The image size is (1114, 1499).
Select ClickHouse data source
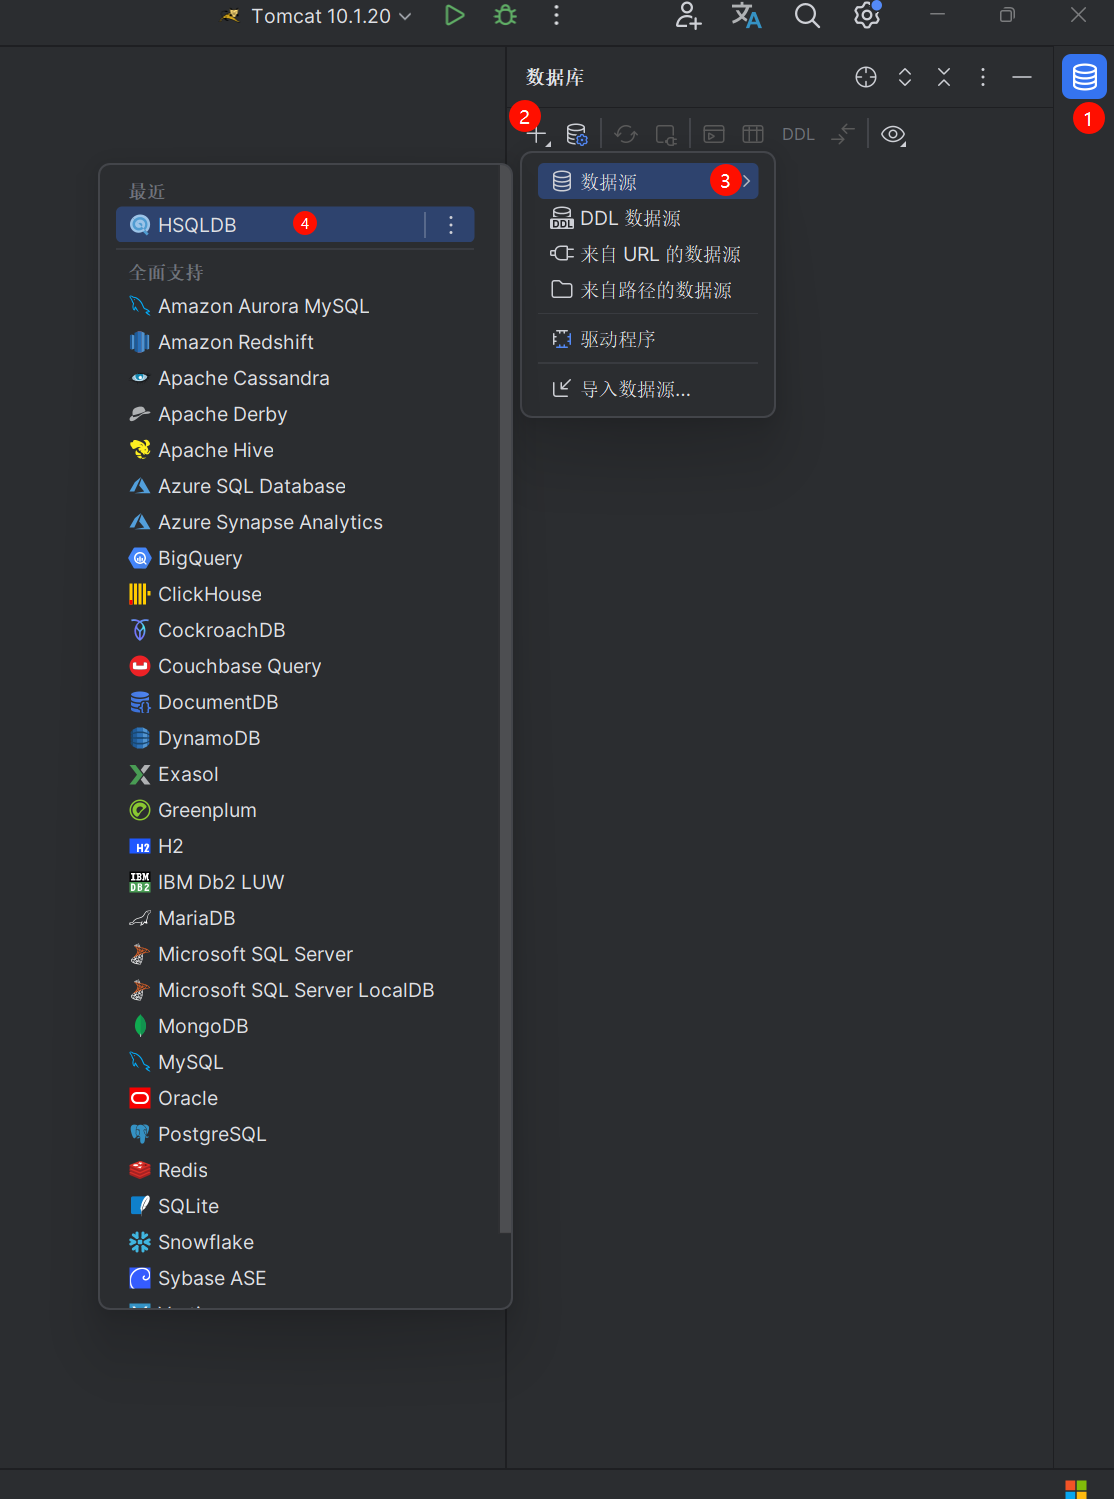click(295, 594)
